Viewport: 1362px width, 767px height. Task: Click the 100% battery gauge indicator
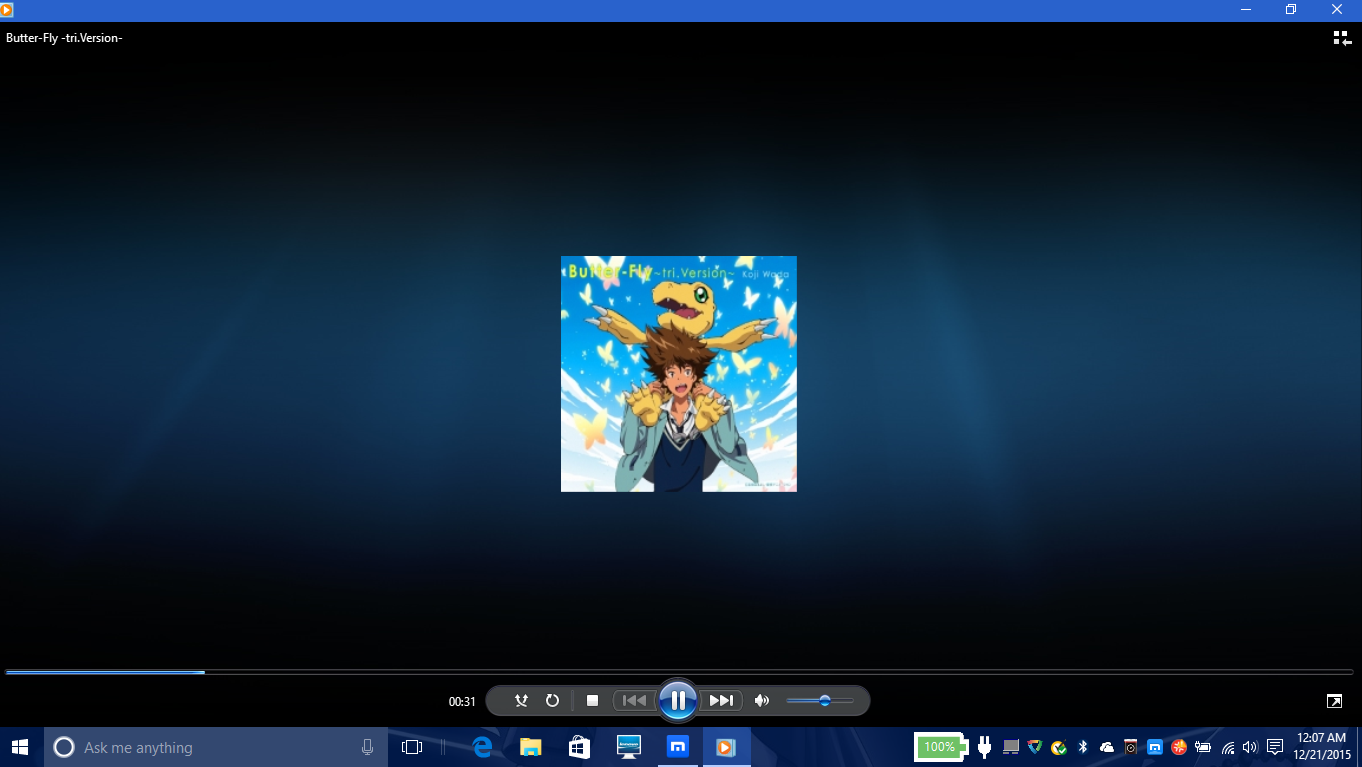tap(941, 747)
